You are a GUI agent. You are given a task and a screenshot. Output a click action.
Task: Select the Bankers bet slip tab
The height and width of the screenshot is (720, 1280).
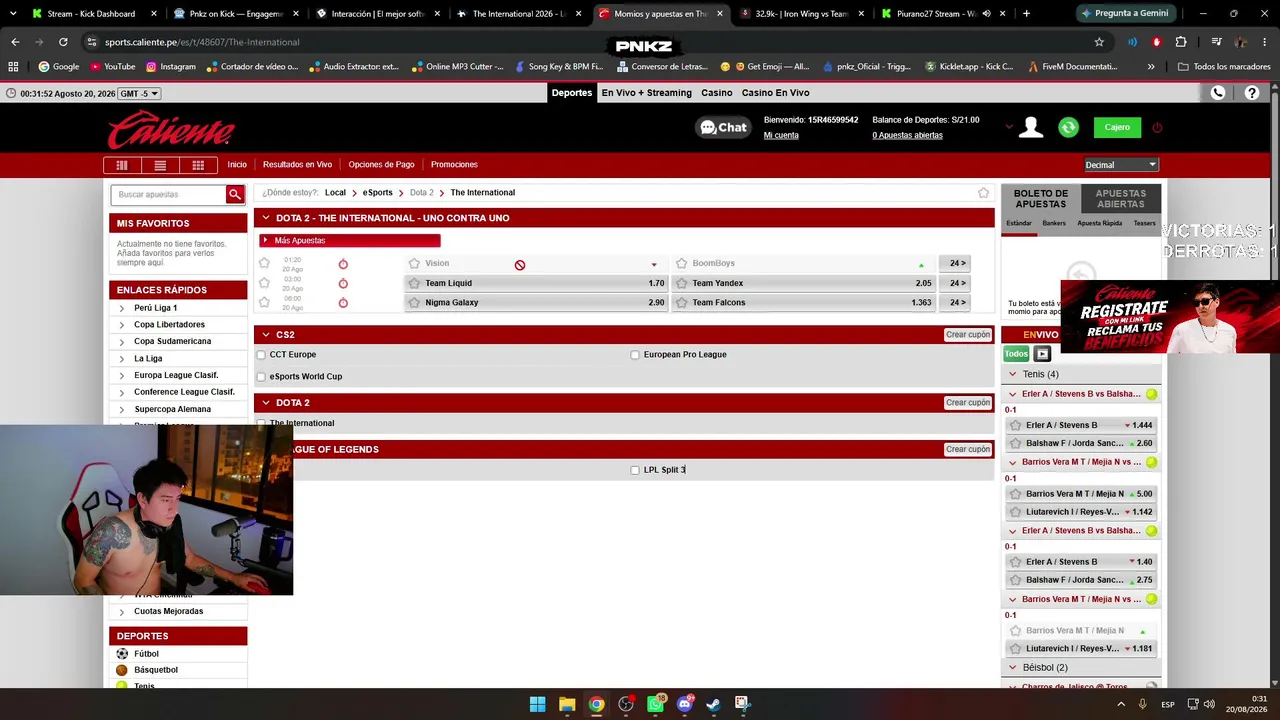click(1054, 223)
